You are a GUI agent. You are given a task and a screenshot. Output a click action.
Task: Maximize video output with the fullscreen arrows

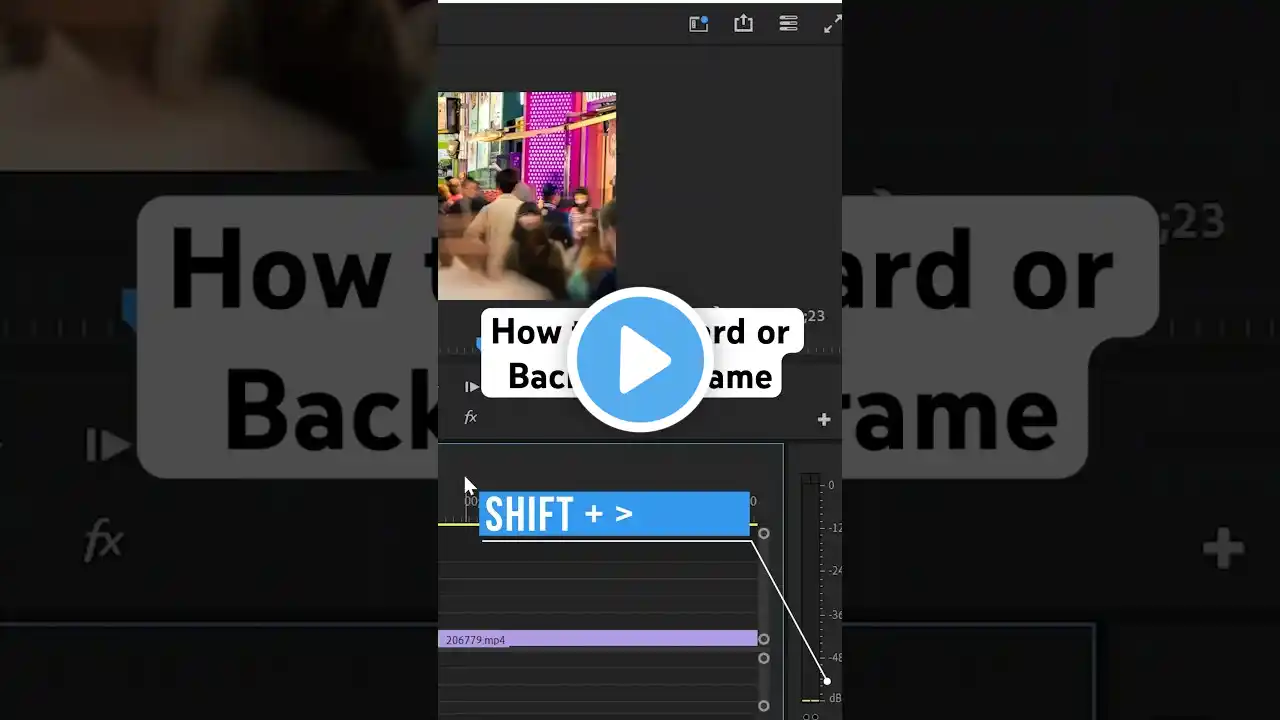tap(832, 24)
